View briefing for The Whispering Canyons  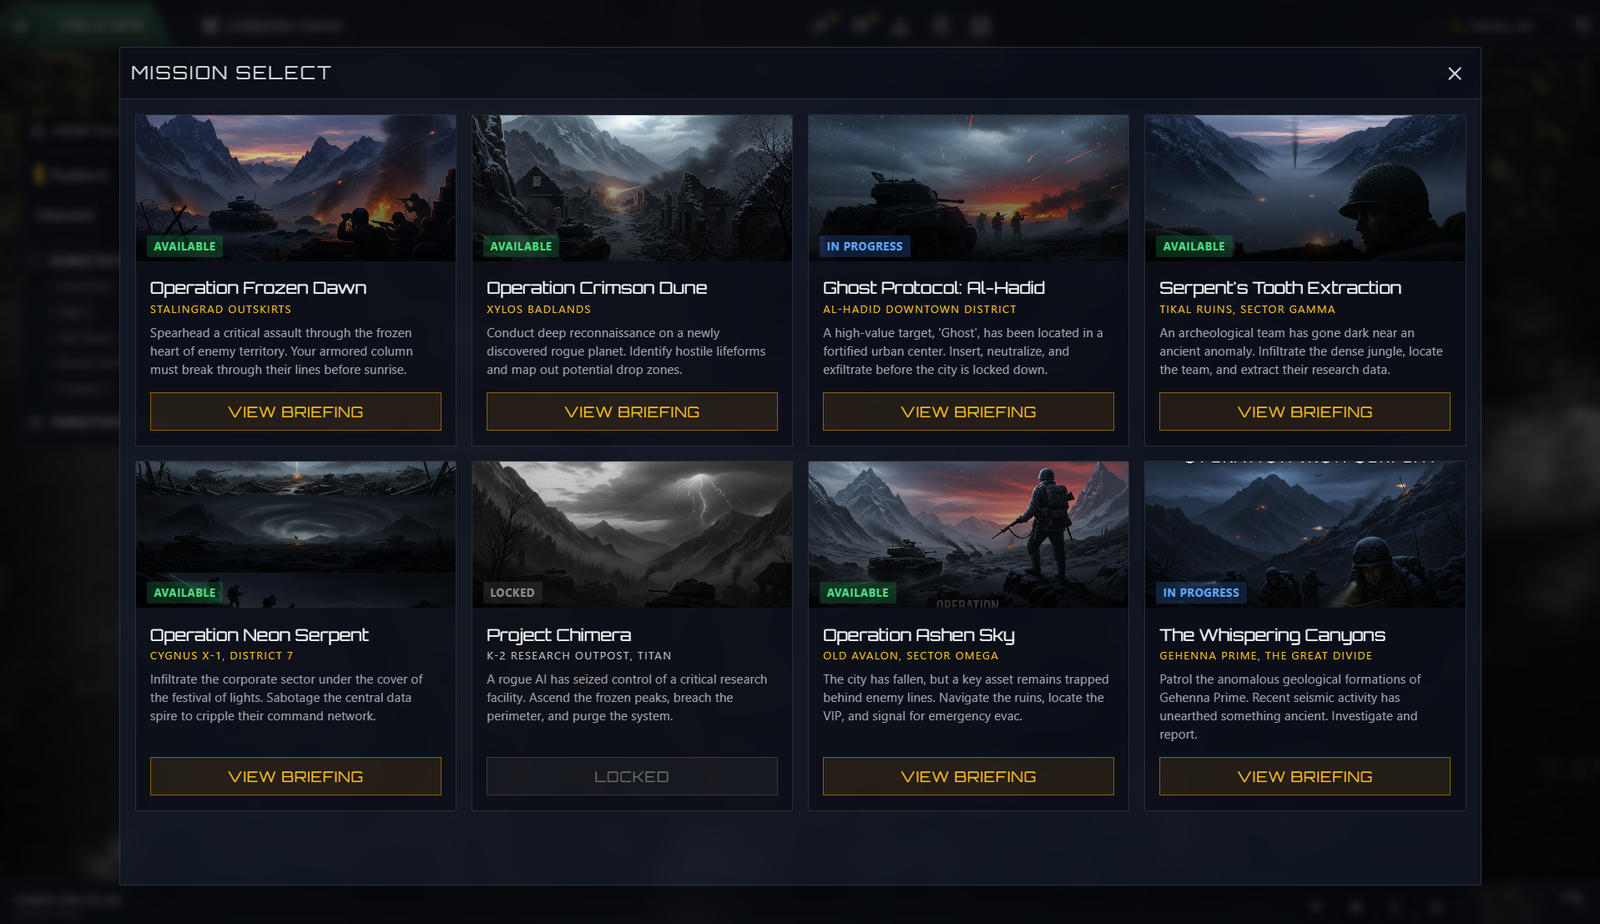click(1304, 777)
